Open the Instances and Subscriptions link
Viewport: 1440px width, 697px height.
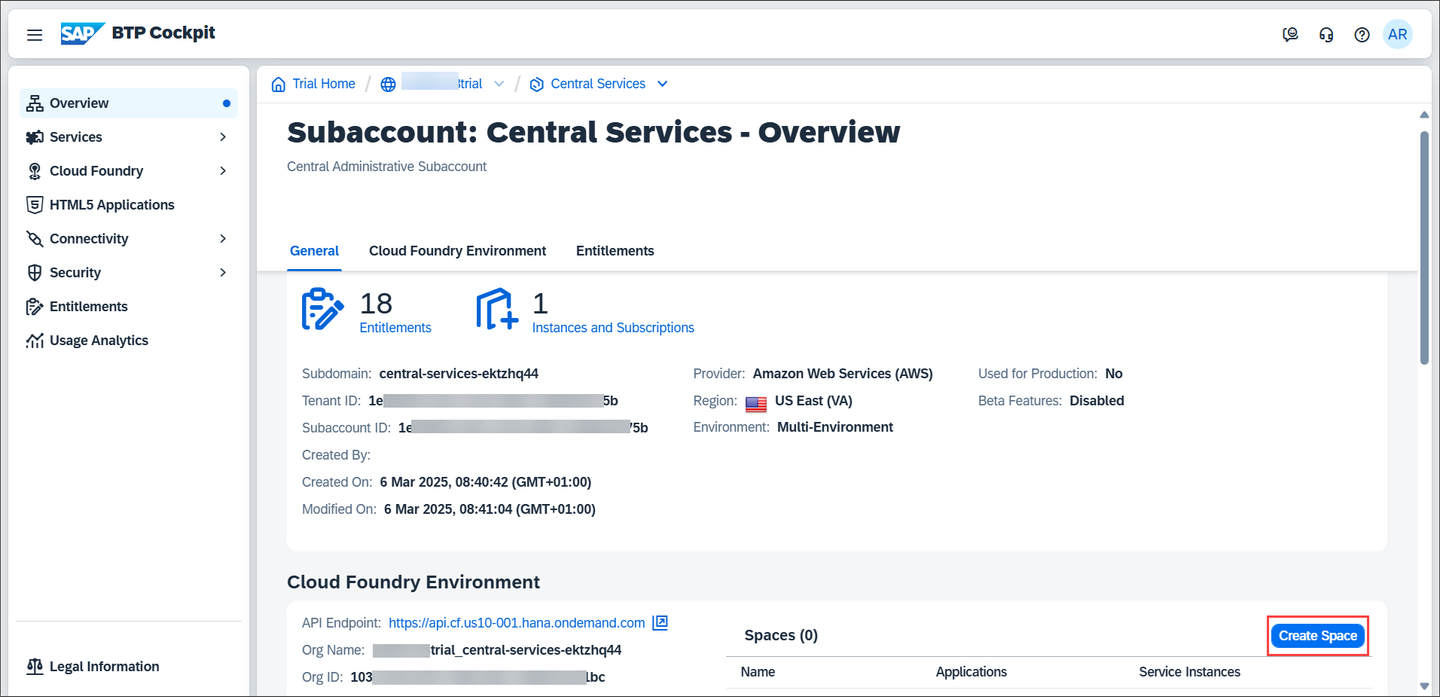613,328
